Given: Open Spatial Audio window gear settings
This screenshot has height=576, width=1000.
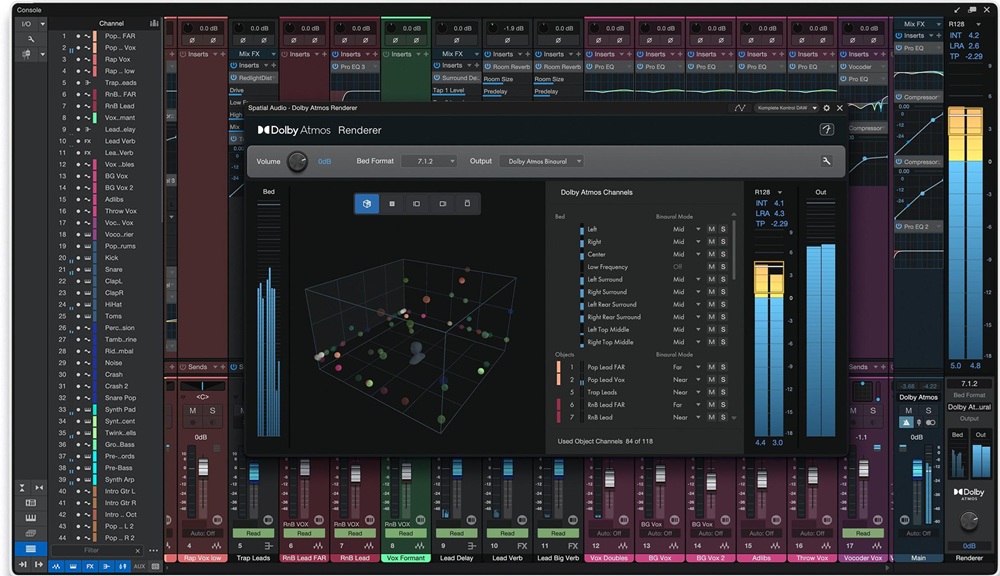Looking at the screenshot, I should pyautogui.click(x=826, y=108).
